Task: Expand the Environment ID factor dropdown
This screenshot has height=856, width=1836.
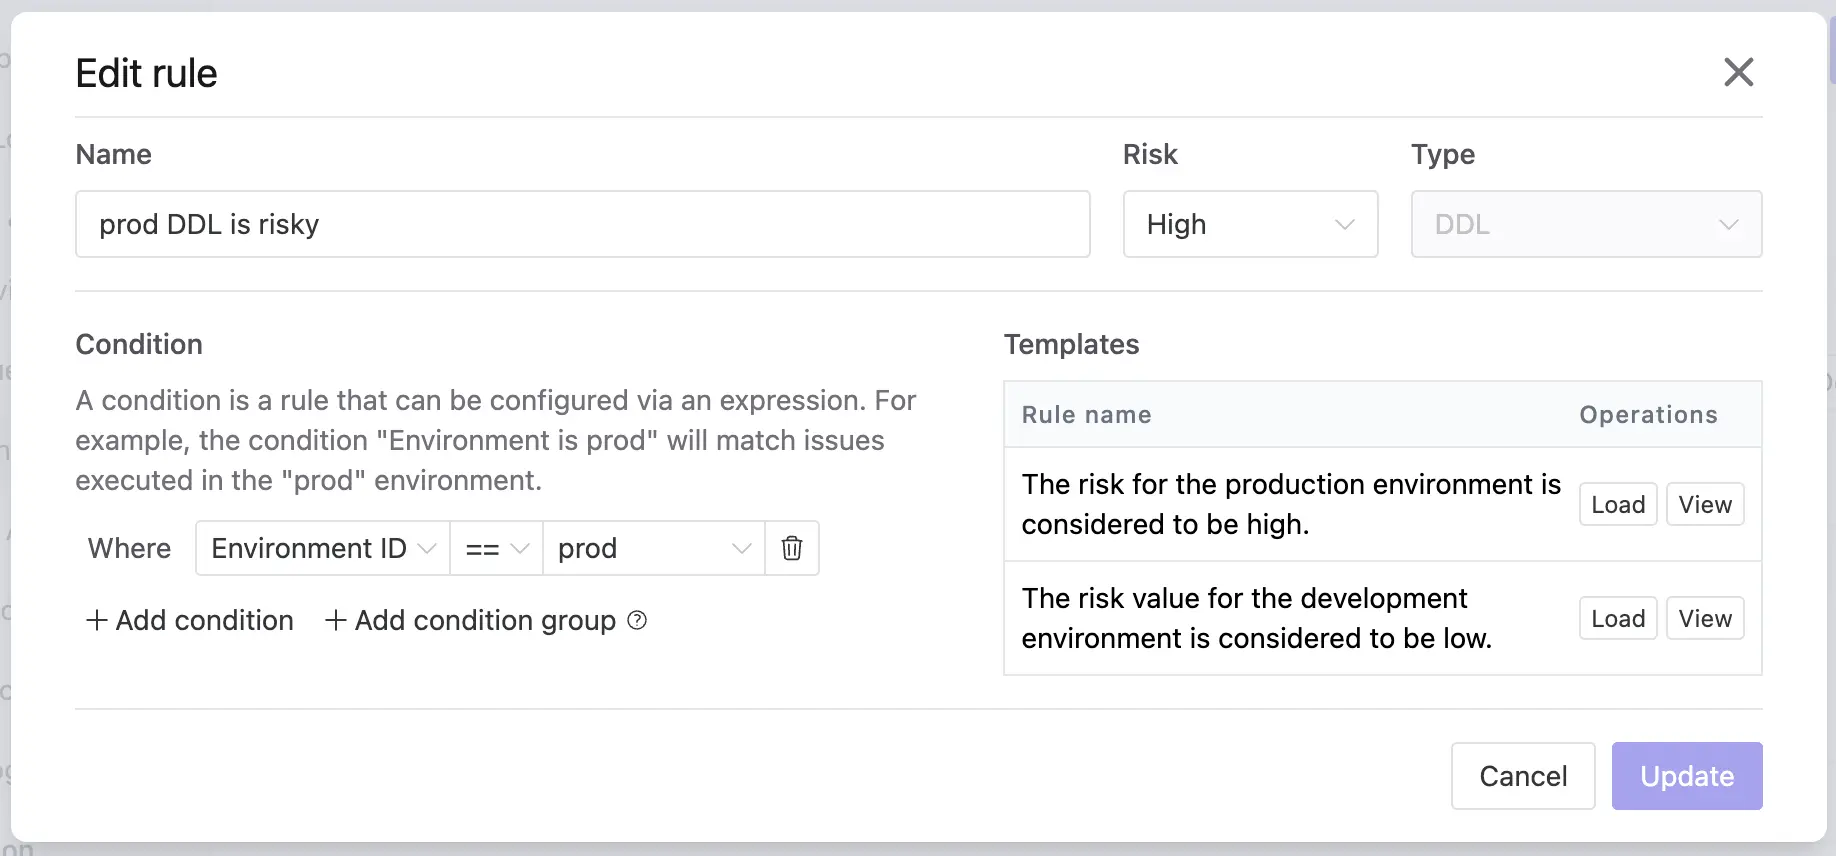Action: tap(322, 548)
